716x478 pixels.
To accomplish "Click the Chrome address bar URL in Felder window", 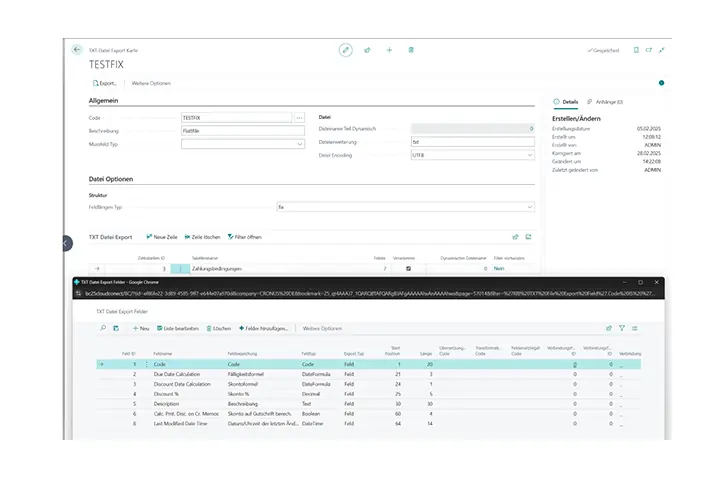I will pos(369,293).
